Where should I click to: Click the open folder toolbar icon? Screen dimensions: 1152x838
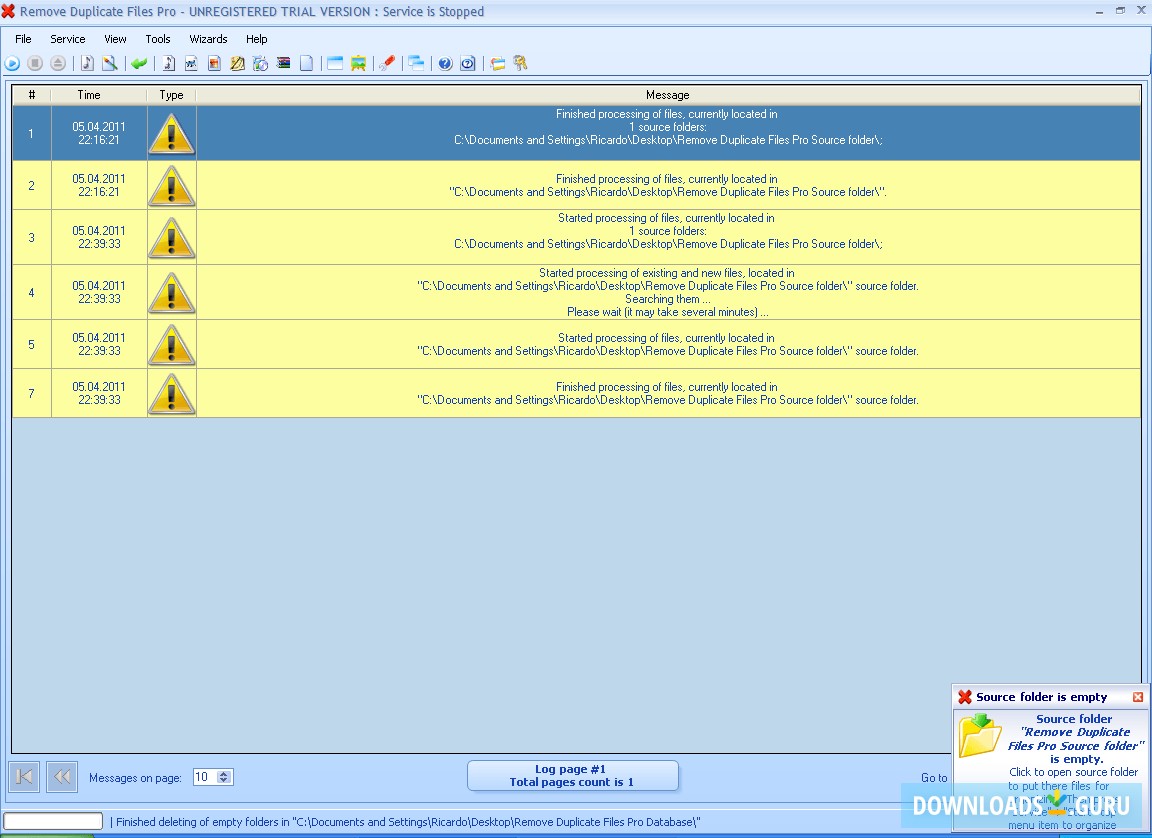[497, 63]
